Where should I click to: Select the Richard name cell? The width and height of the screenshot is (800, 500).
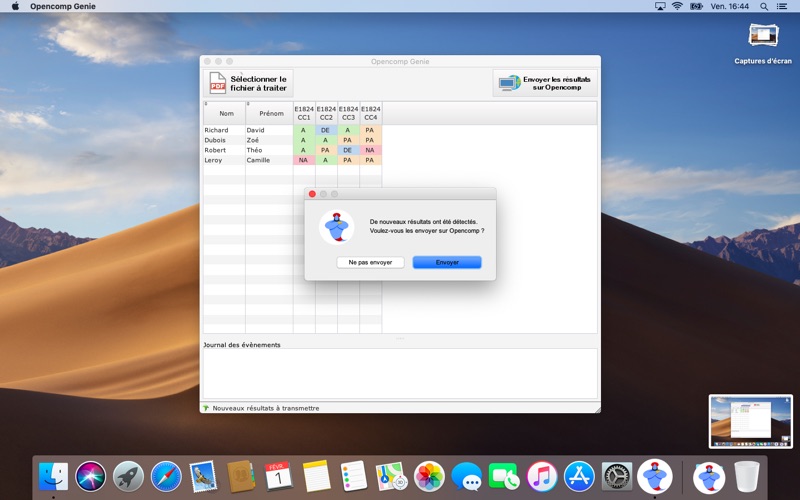(x=224, y=130)
